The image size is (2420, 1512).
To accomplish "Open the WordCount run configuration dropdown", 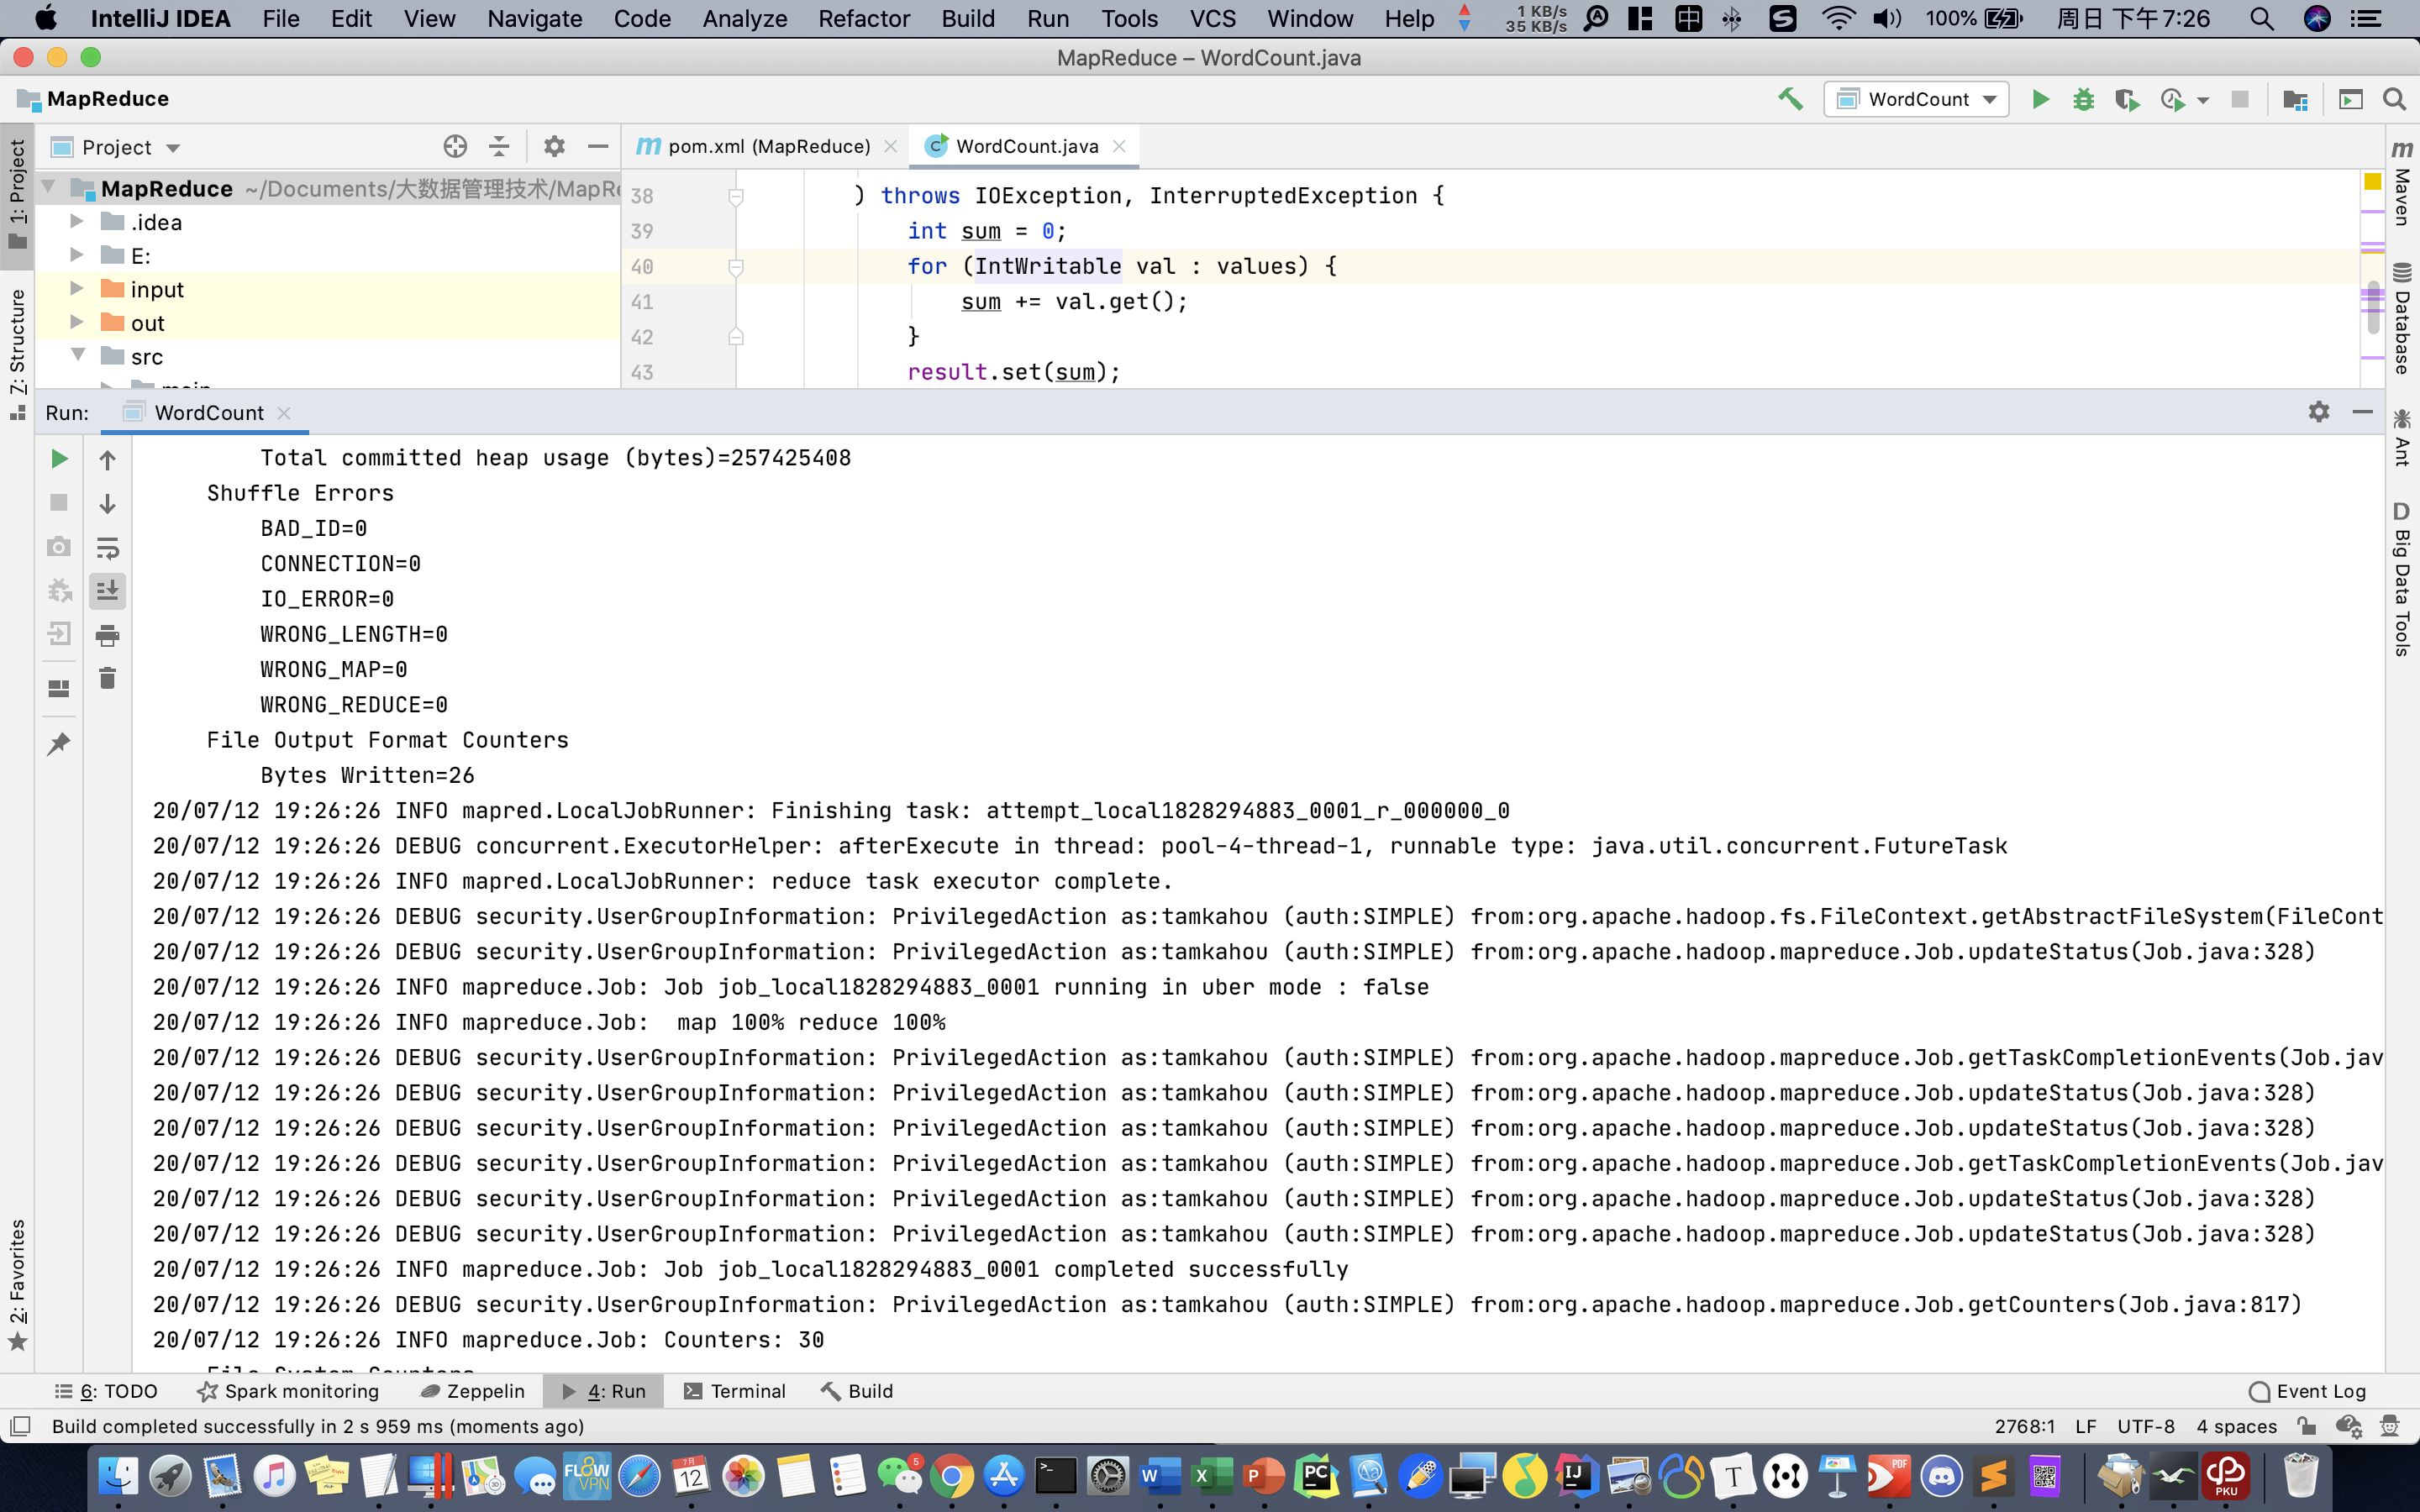I will [x=1917, y=99].
